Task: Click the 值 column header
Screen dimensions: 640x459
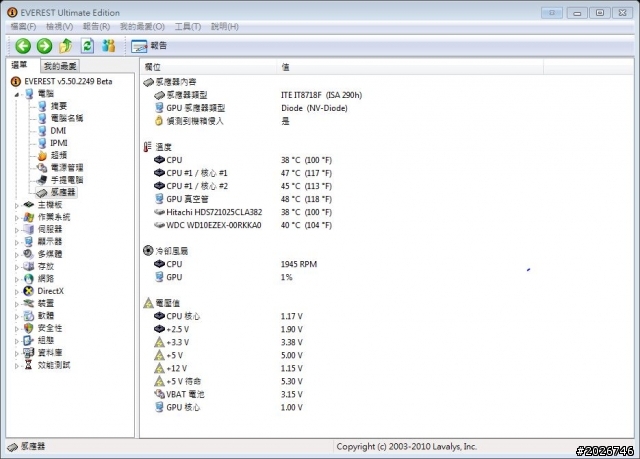Action: coord(410,67)
